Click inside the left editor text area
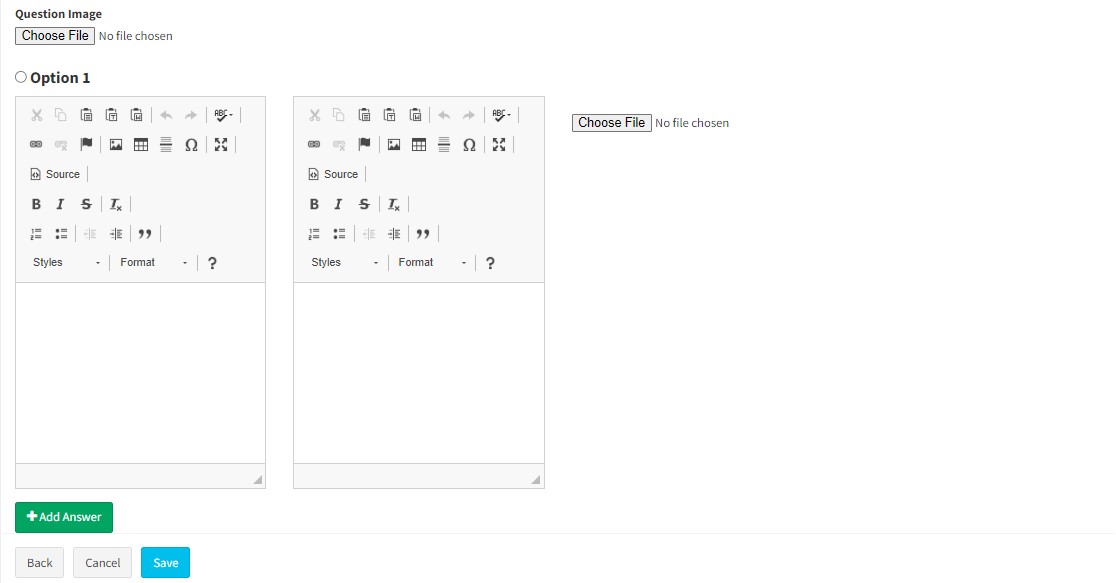Viewport: 1116px width, 583px height. pyautogui.click(x=140, y=372)
